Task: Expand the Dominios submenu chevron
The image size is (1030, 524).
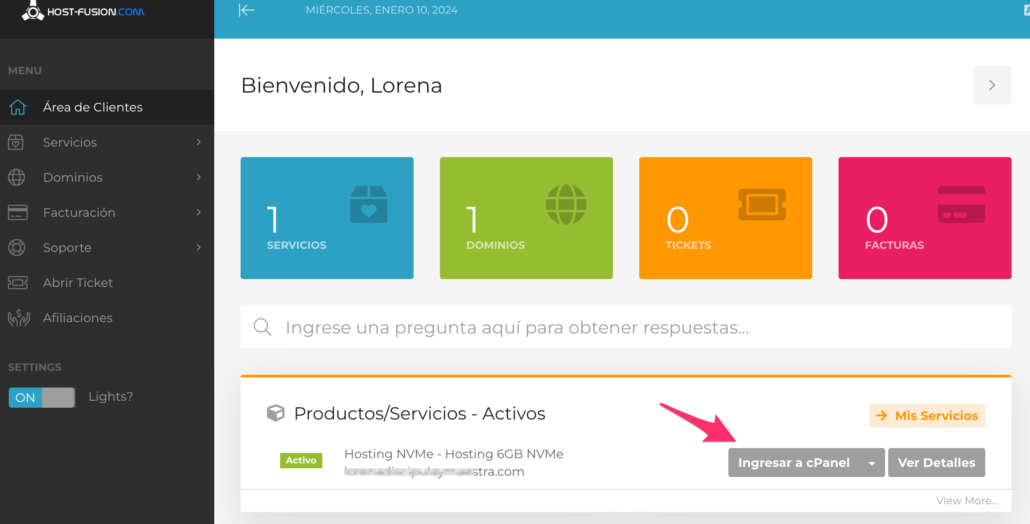Action: click(x=198, y=177)
